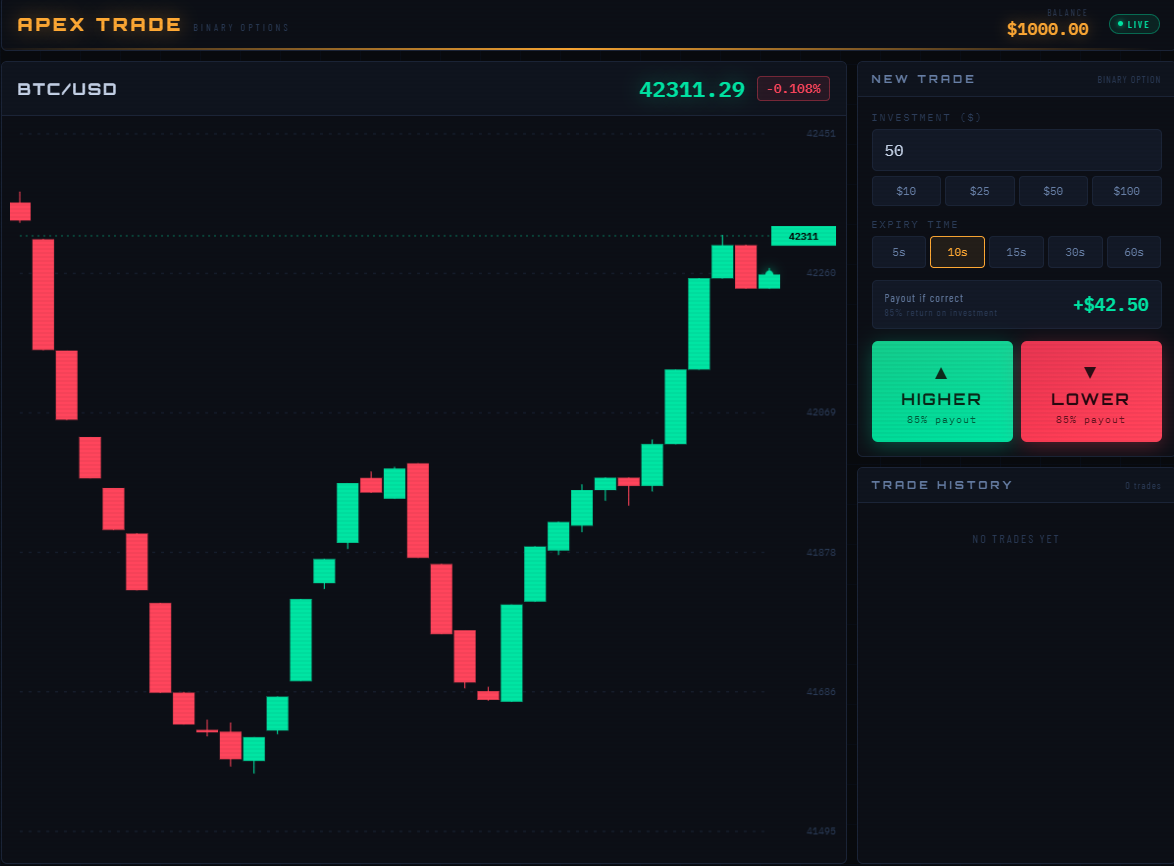1174x866 pixels.
Task: Click the red LOWER trade button
Action: coord(1090,392)
